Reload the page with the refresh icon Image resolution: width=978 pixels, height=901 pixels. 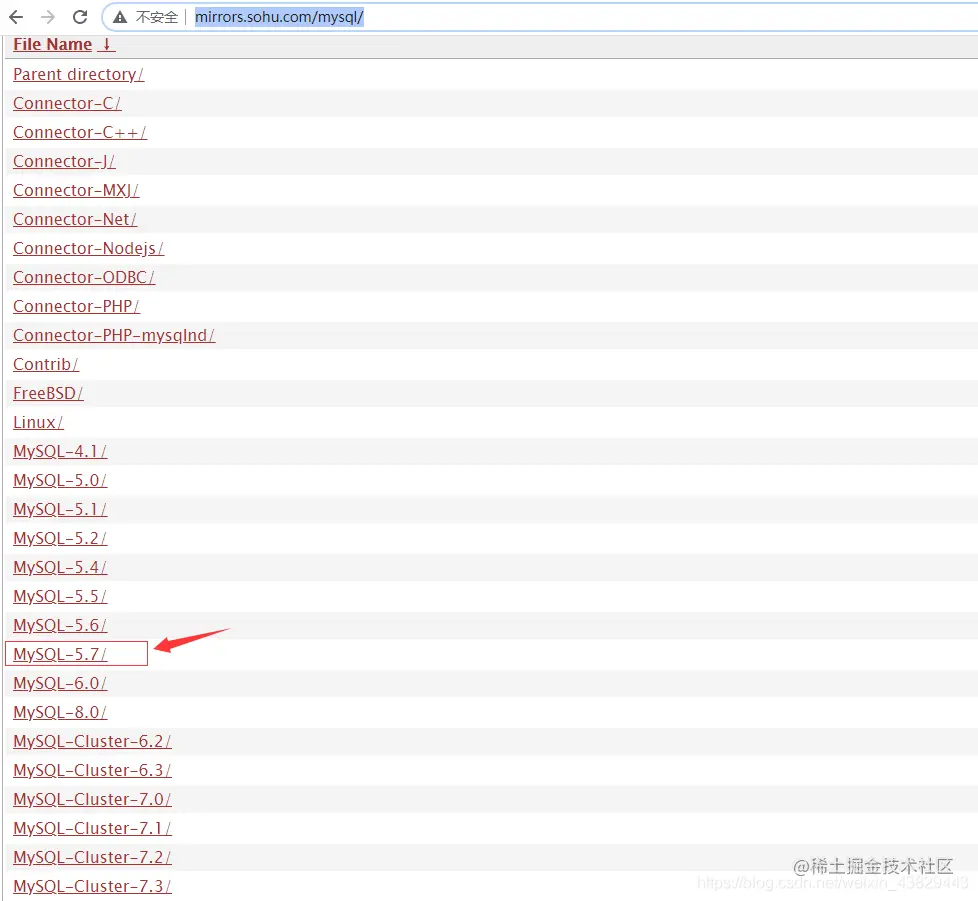click(80, 17)
